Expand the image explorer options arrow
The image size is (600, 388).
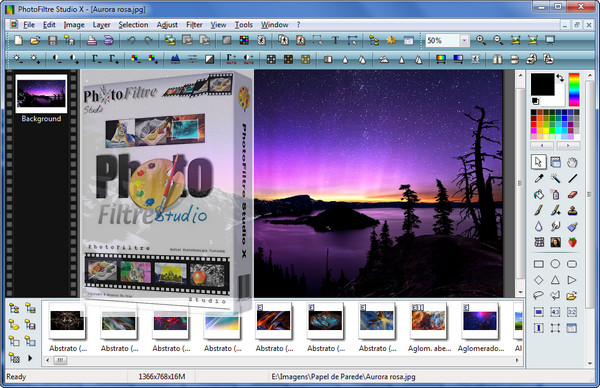pyautogui.click(x=30, y=359)
